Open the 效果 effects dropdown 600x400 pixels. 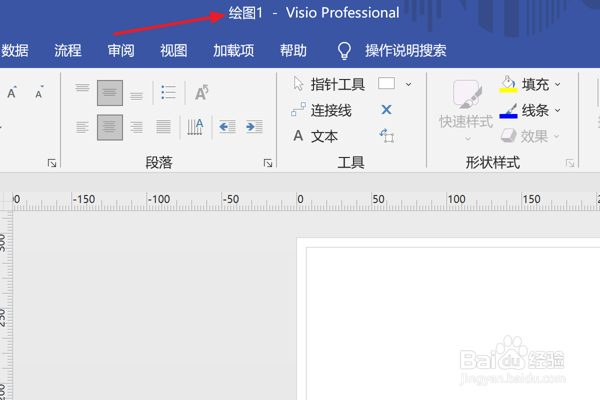click(x=530, y=136)
